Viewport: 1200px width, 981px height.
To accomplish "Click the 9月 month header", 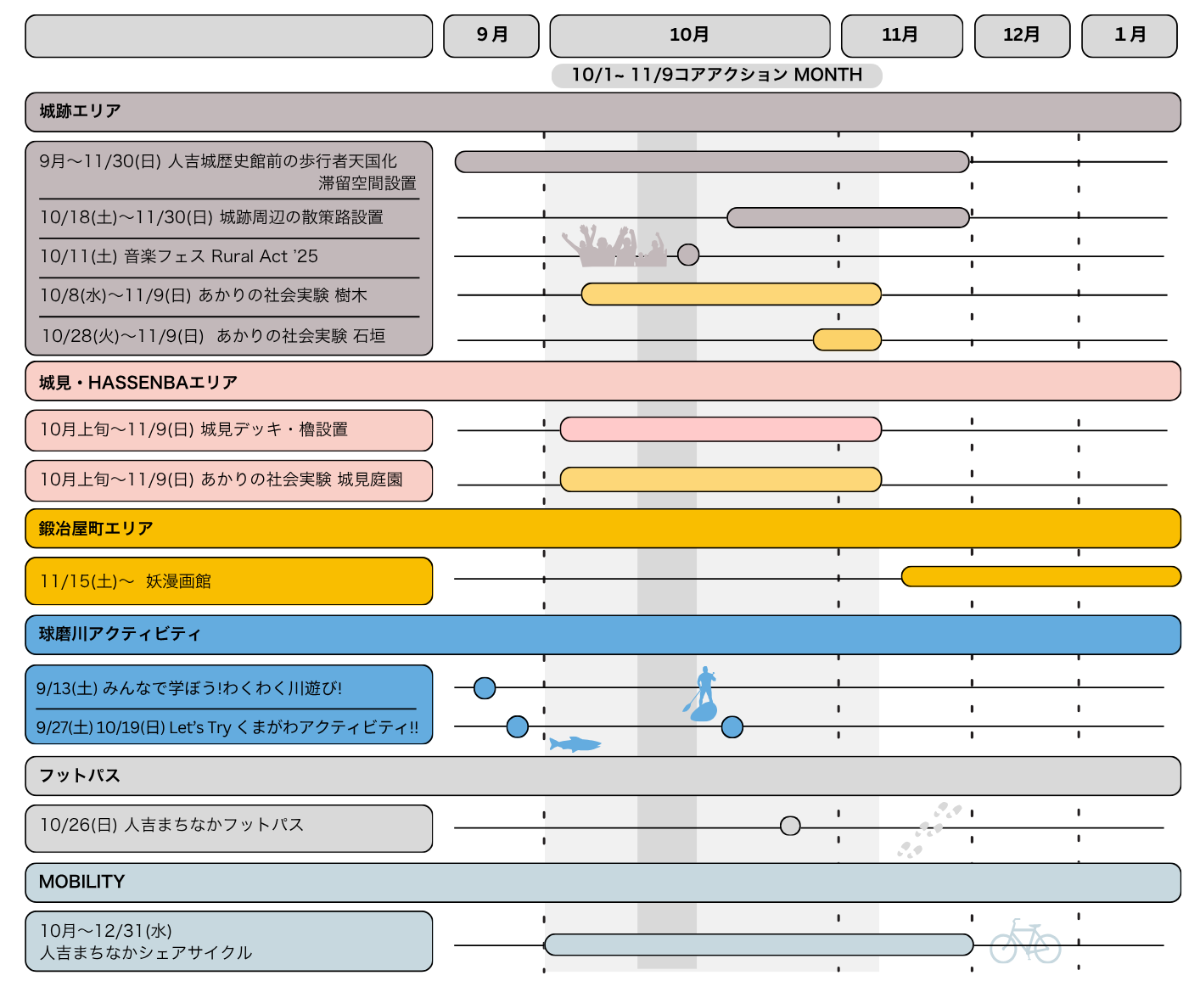I will click(x=492, y=36).
